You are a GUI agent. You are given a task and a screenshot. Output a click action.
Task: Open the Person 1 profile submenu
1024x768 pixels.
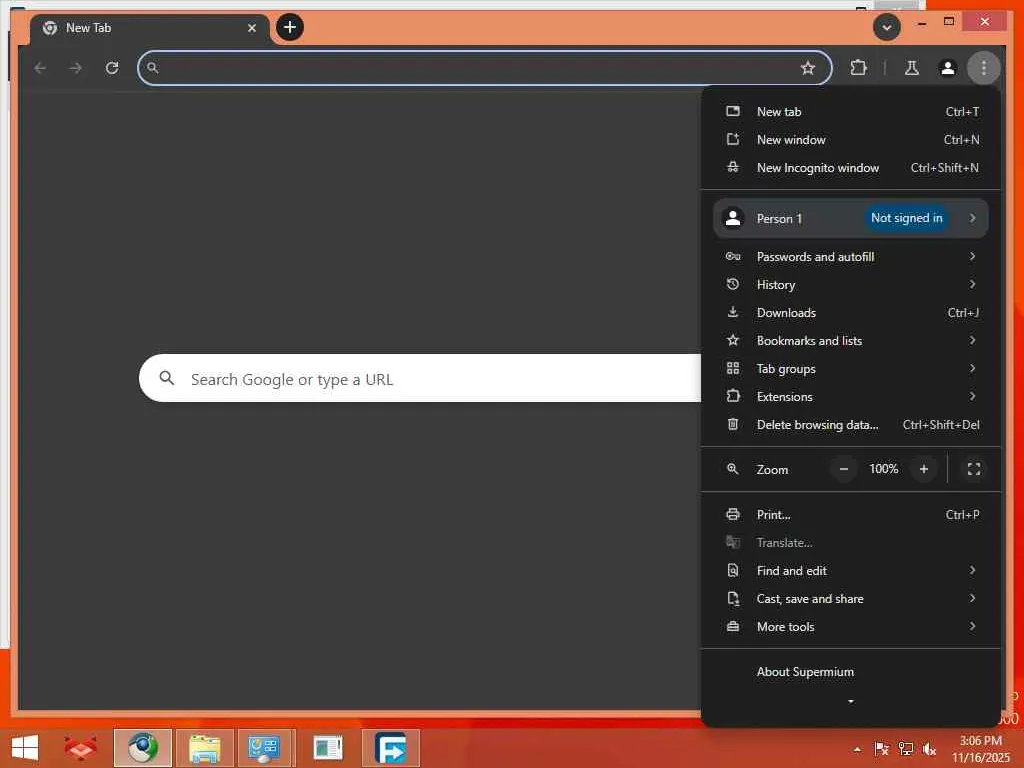851,218
